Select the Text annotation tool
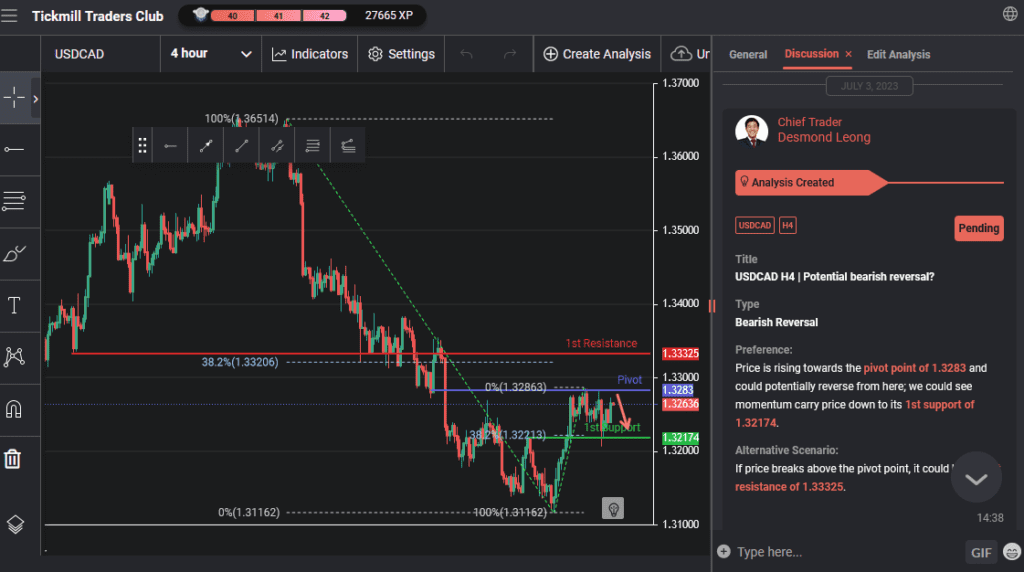Screen dimensions: 1024x572 [15, 305]
